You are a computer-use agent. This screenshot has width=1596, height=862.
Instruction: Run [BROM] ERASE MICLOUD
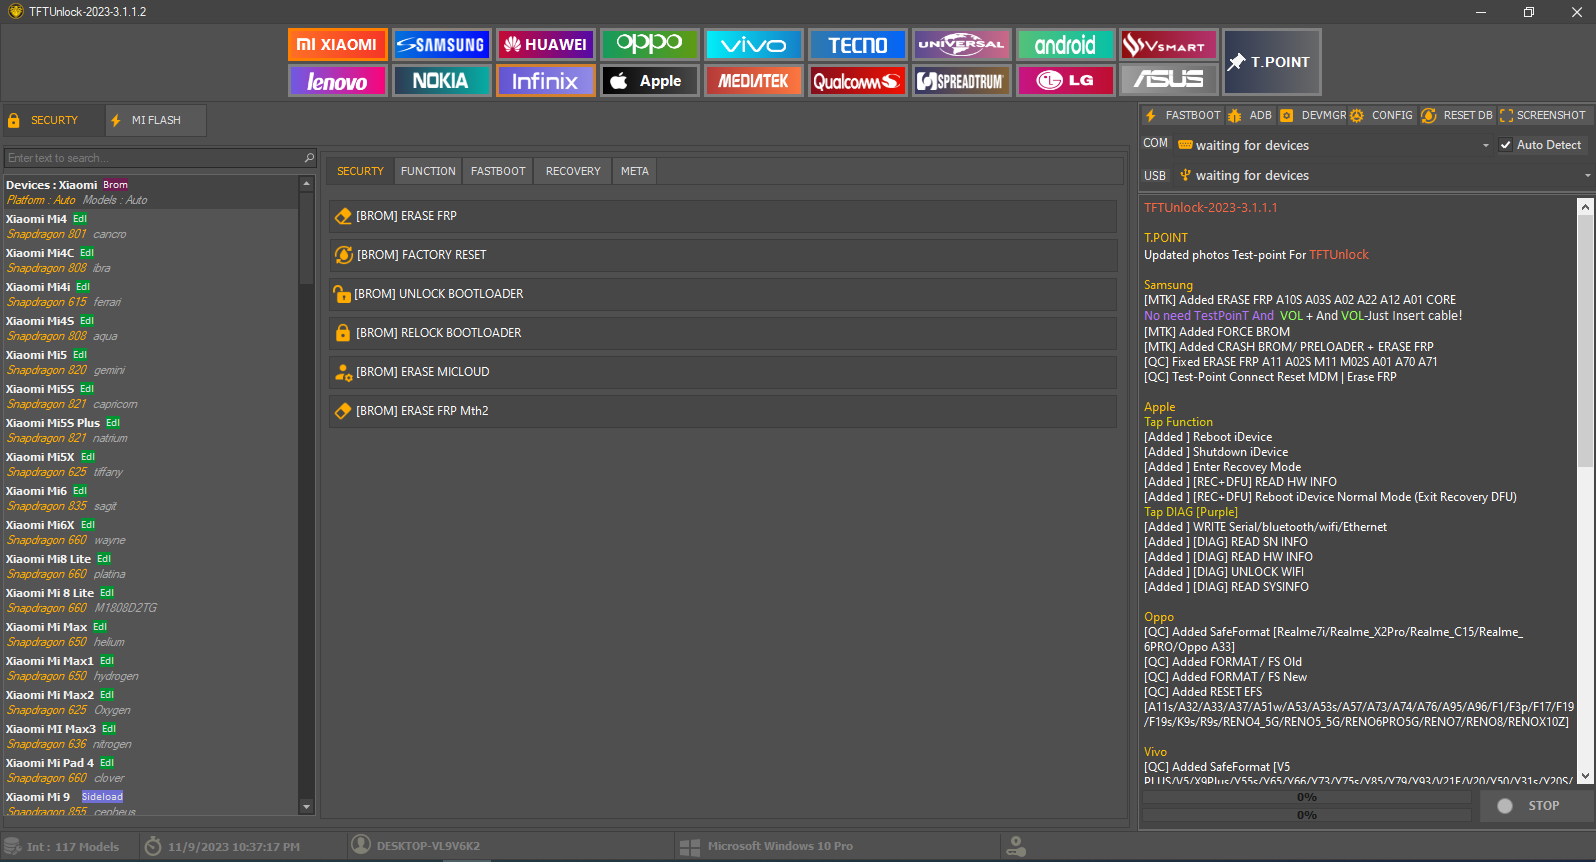(722, 372)
